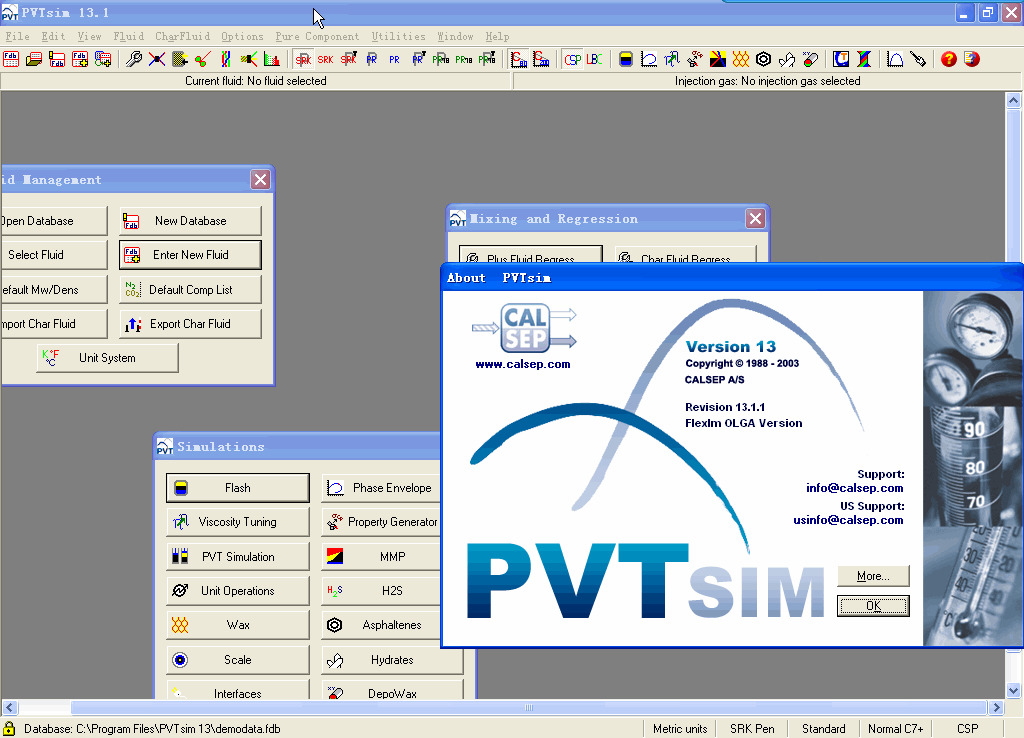This screenshot has height=738, width=1024.
Task: Click the horizontal scrollbar left arrow
Action: point(10,707)
